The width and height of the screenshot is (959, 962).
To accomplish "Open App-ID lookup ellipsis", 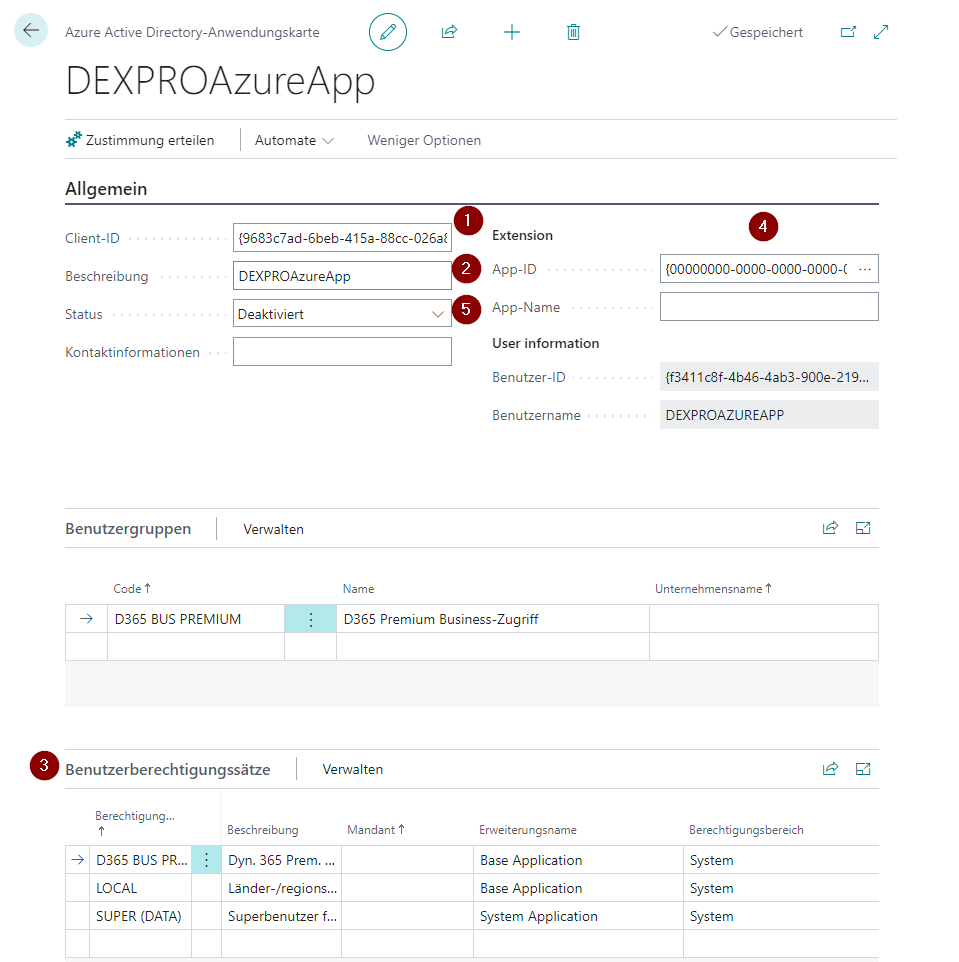I will [866, 269].
